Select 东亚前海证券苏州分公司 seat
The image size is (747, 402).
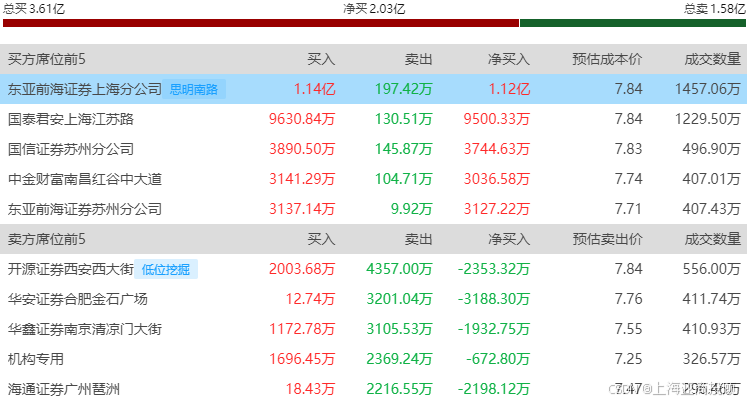tap(85, 209)
